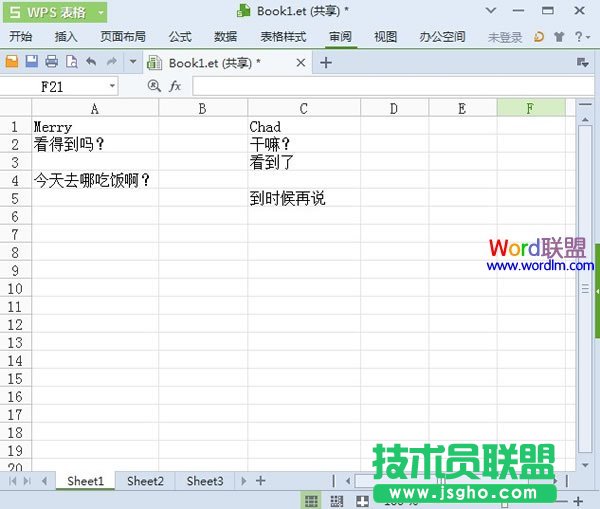Click the 未登录 login button
The image size is (600, 509).
(505, 37)
